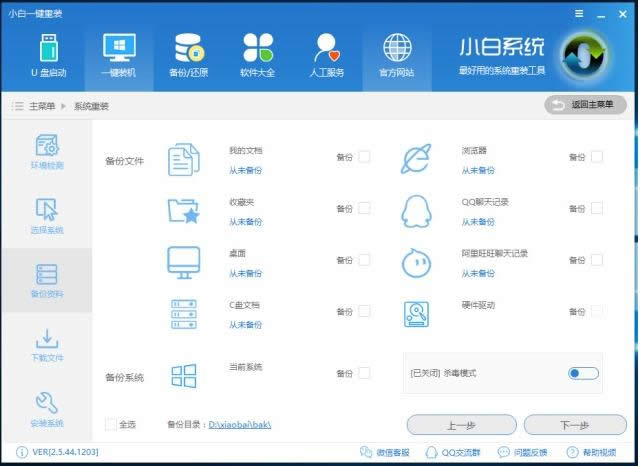Click 上一步 button
The width and height of the screenshot is (641, 466).
click(x=462, y=425)
